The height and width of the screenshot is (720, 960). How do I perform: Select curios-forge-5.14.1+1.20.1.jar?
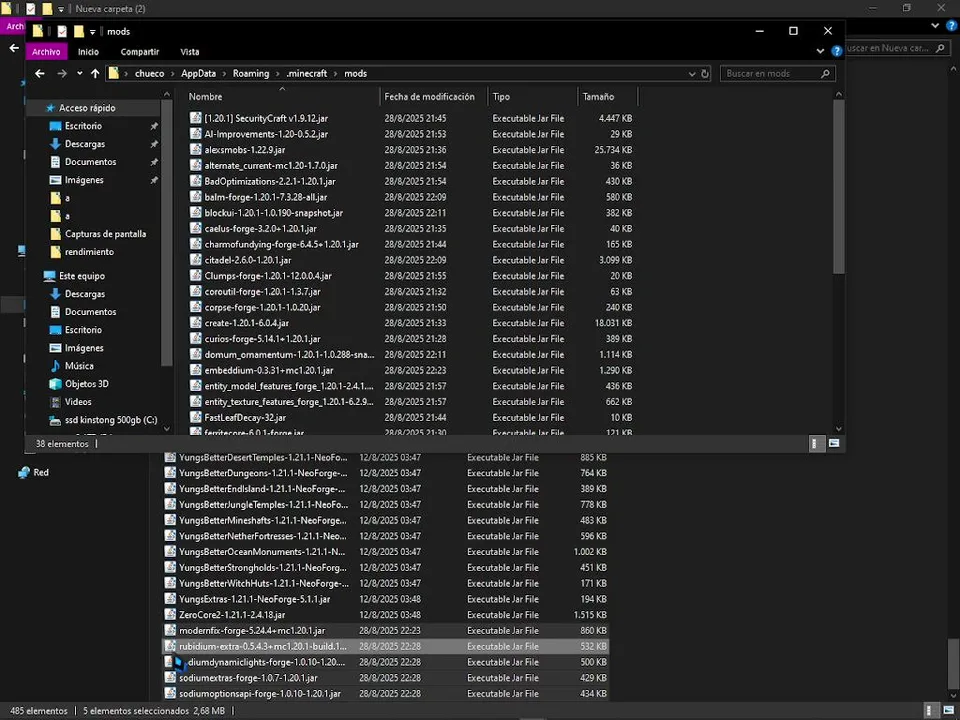point(262,339)
